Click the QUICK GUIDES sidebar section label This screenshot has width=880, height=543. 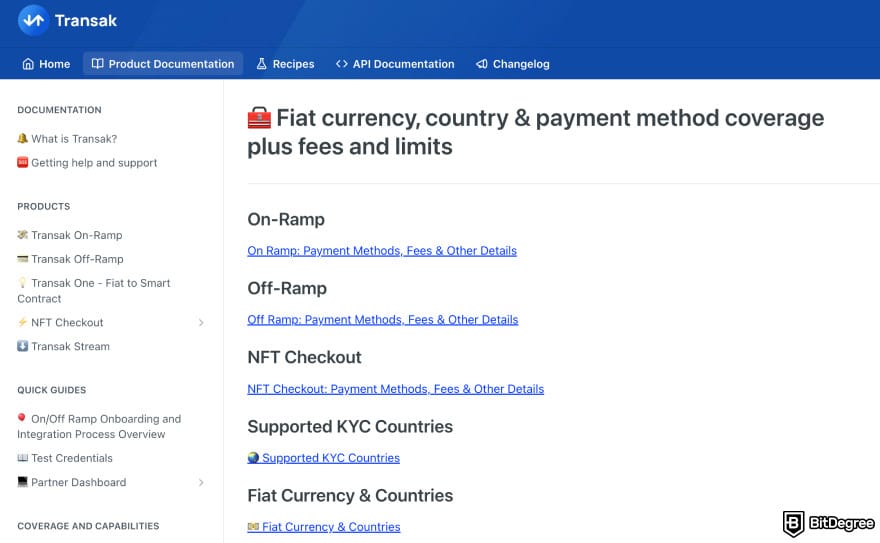click(x=52, y=390)
